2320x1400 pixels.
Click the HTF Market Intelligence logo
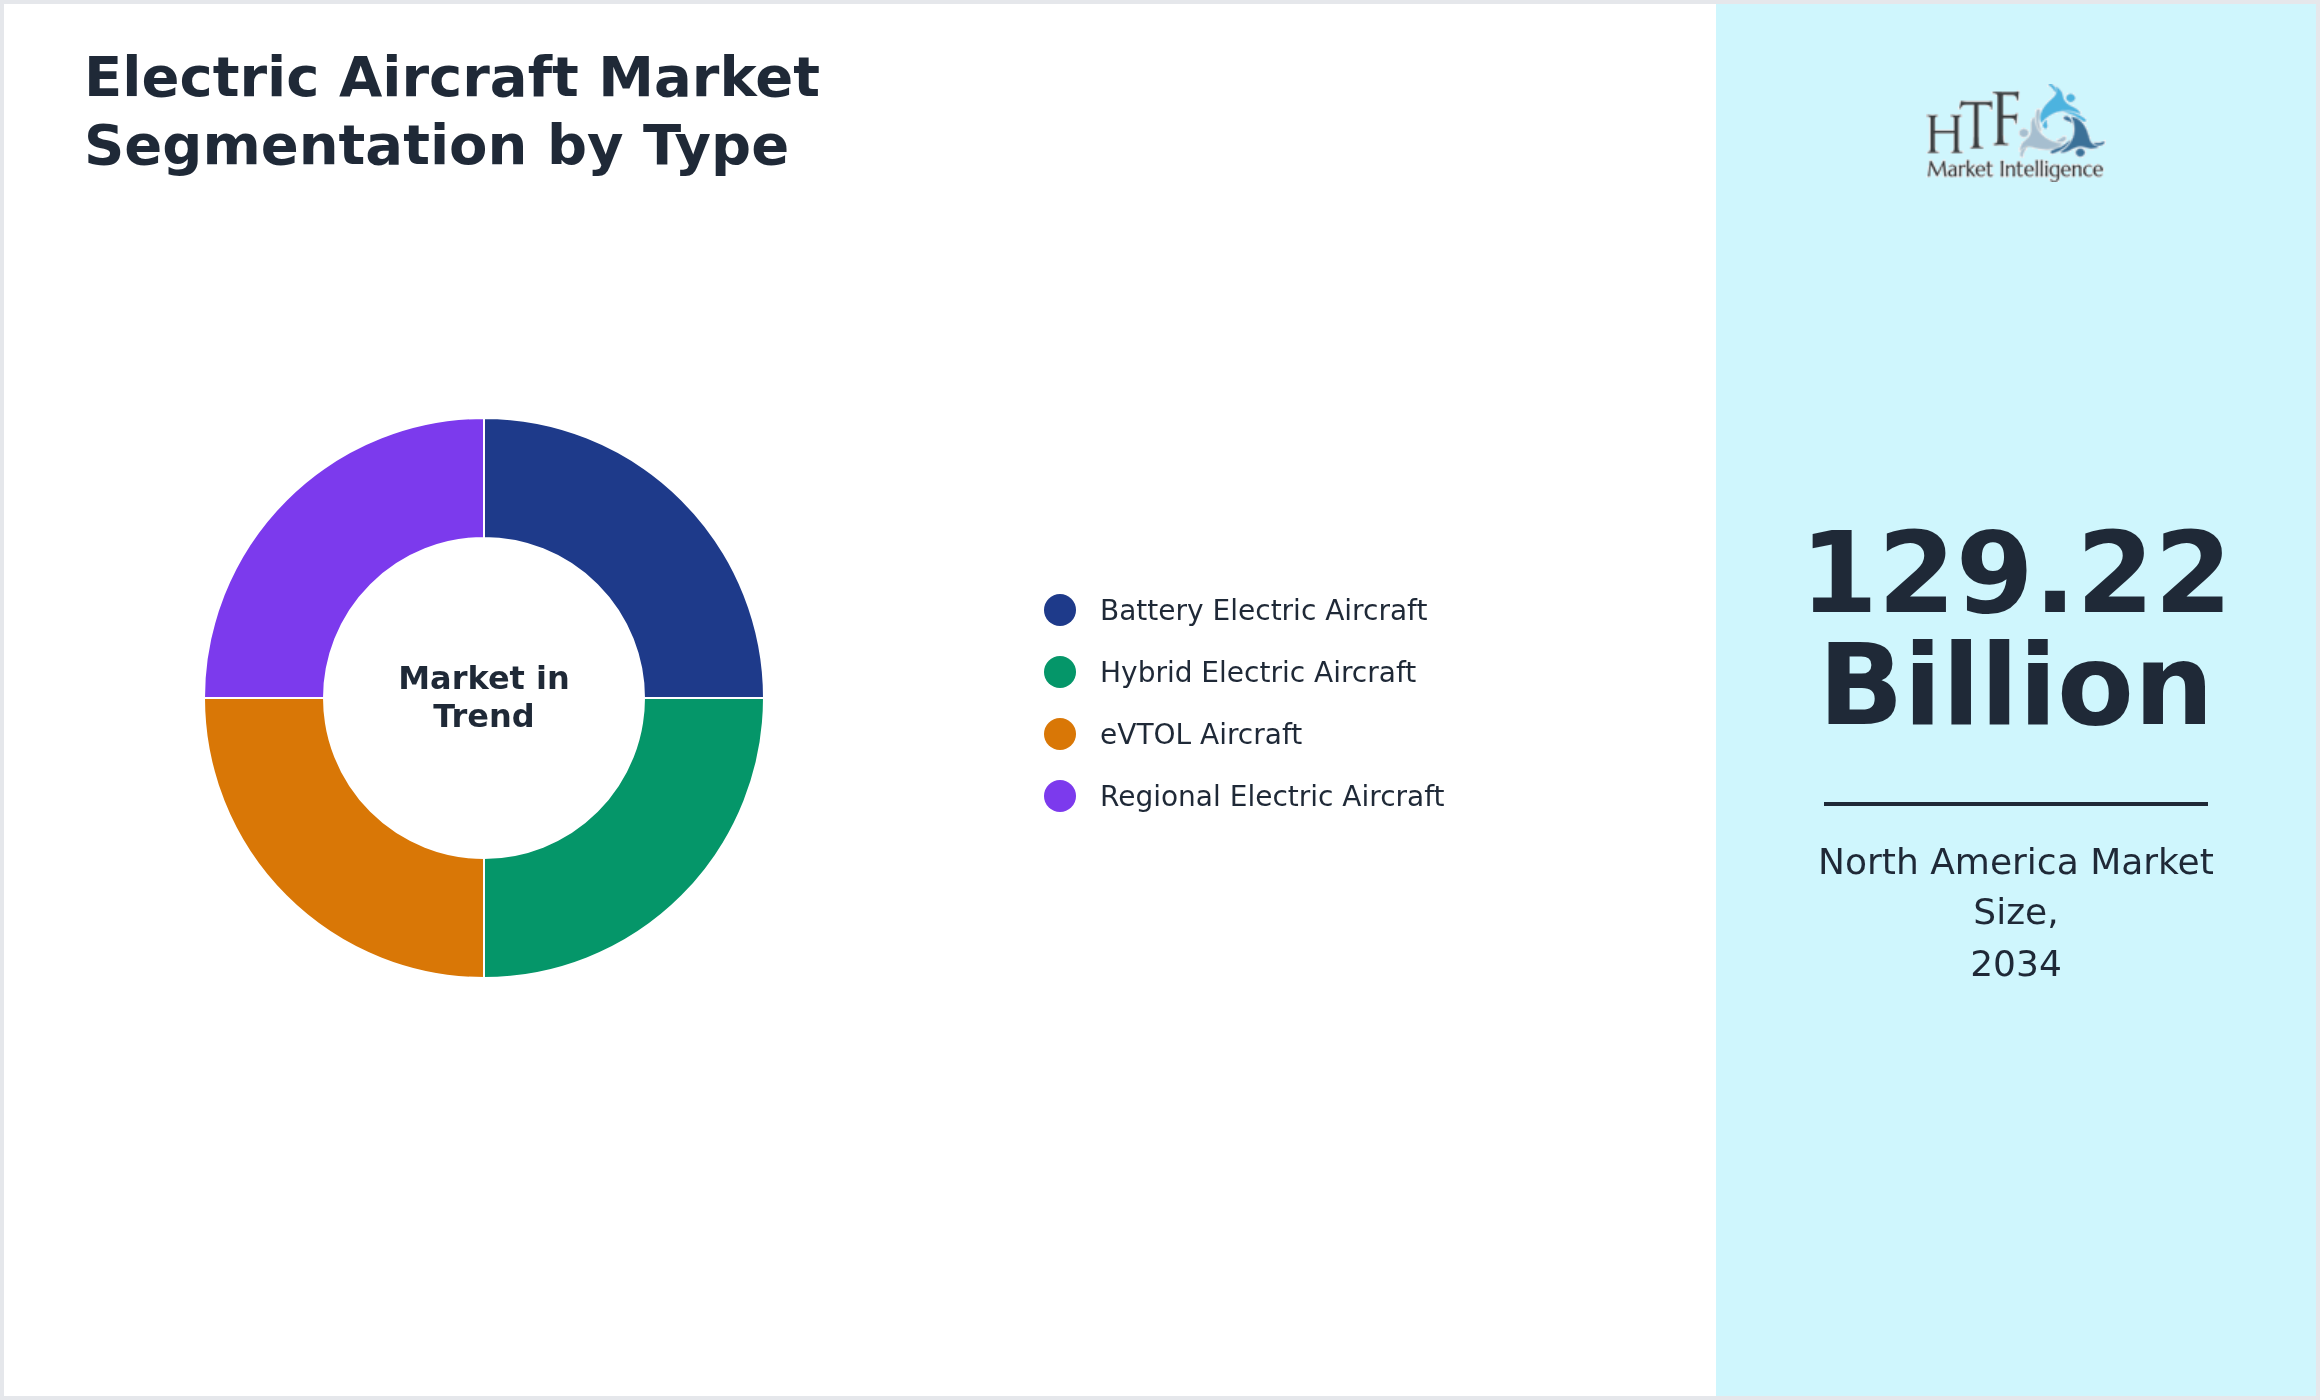[x=2015, y=132]
